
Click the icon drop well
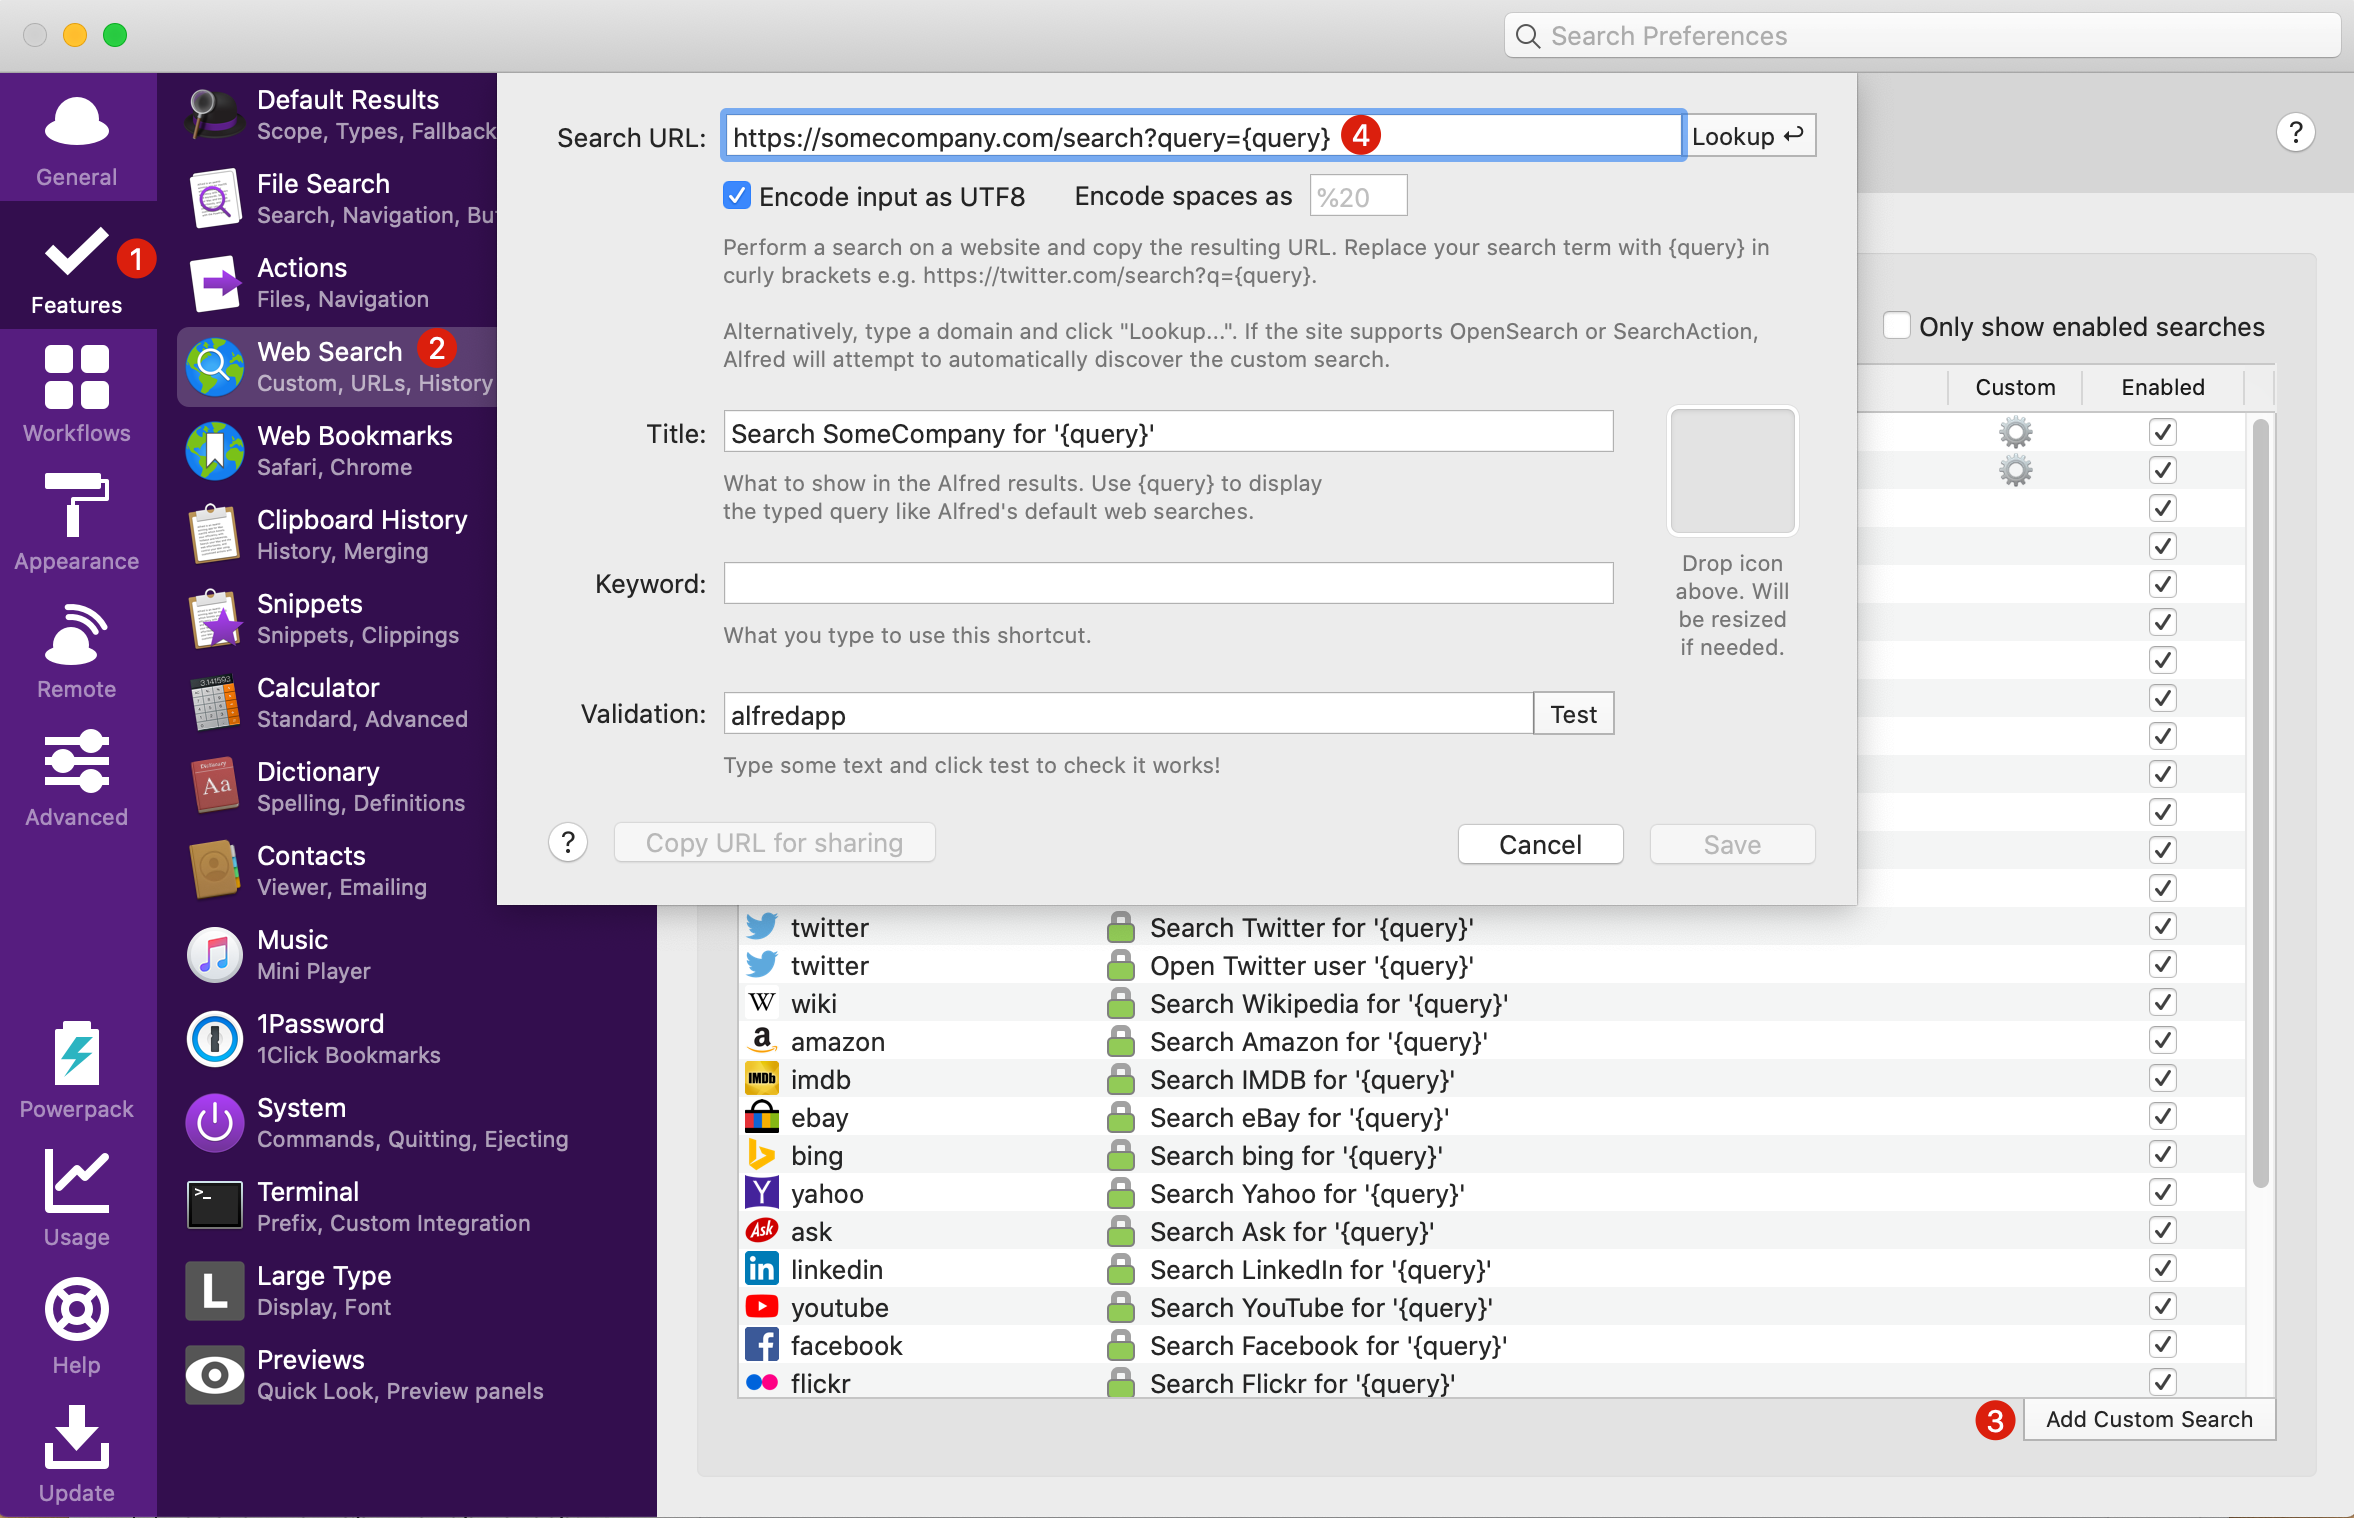pyautogui.click(x=1732, y=470)
